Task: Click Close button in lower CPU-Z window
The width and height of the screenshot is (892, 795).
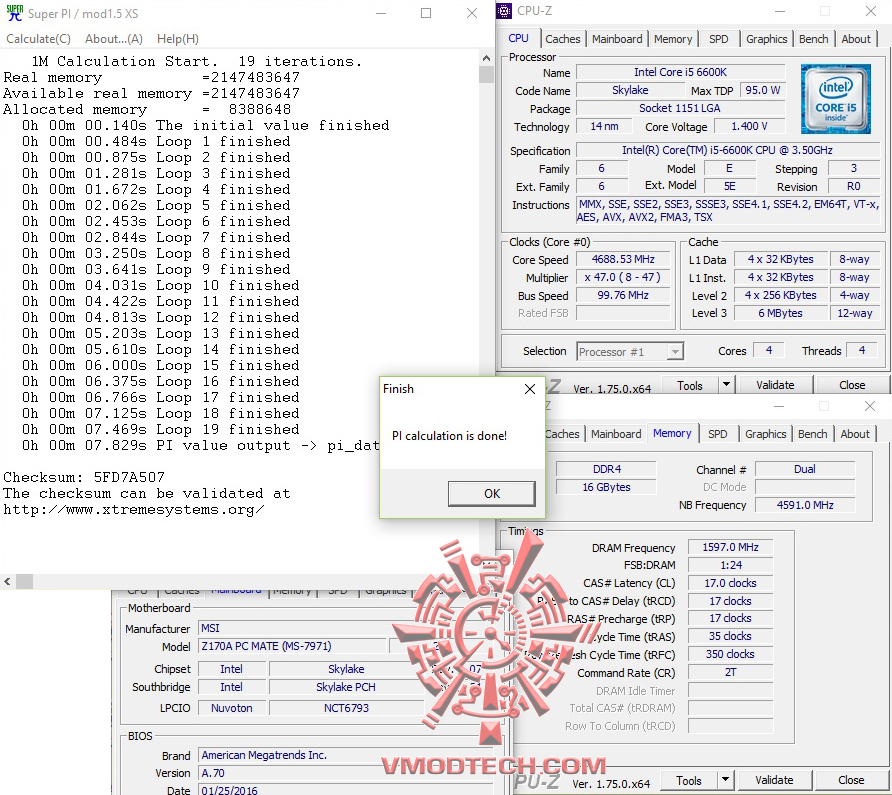Action: pyautogui.click(x=850, y=780)
